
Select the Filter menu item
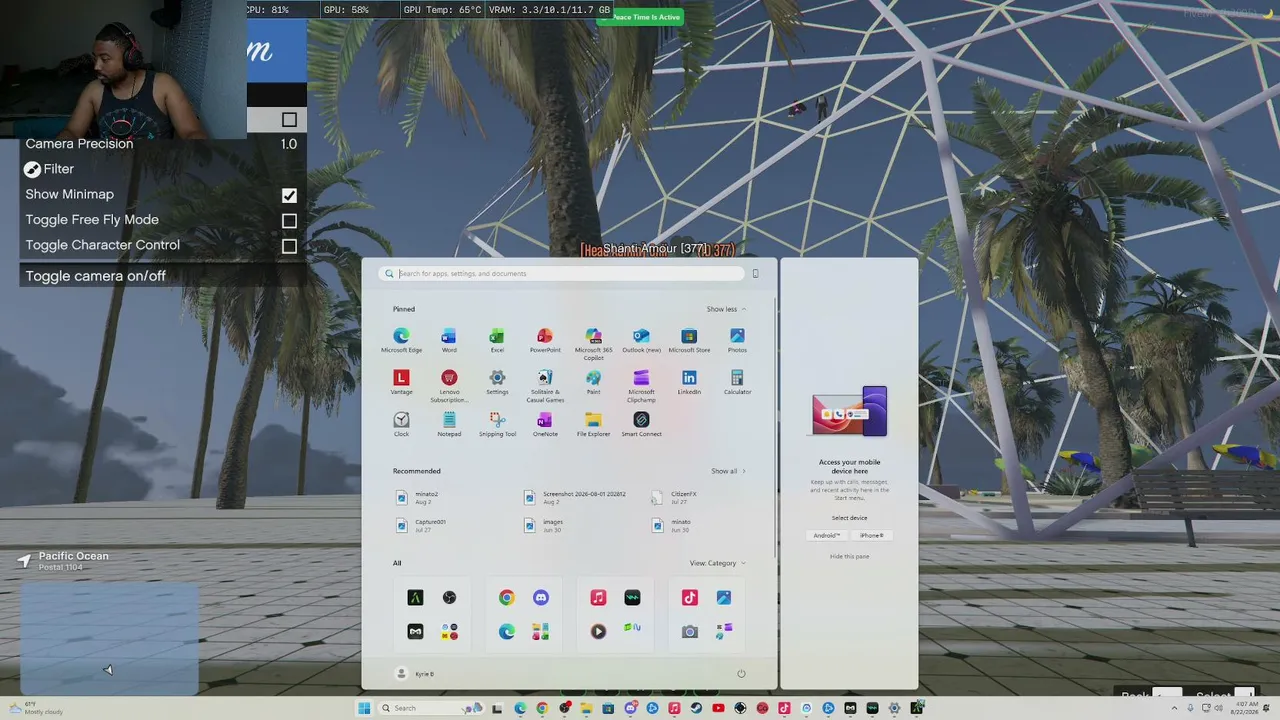click(163, 169)
